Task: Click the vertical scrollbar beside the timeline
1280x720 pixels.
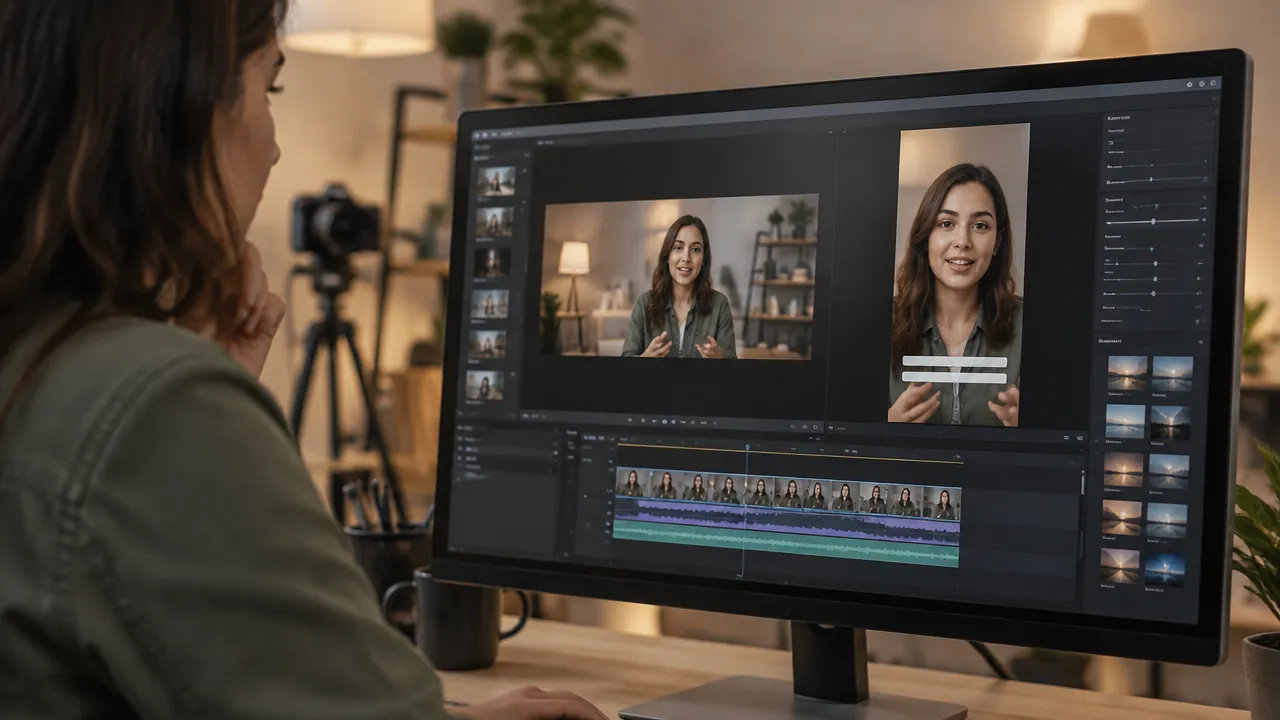Action: (1082, 485)
